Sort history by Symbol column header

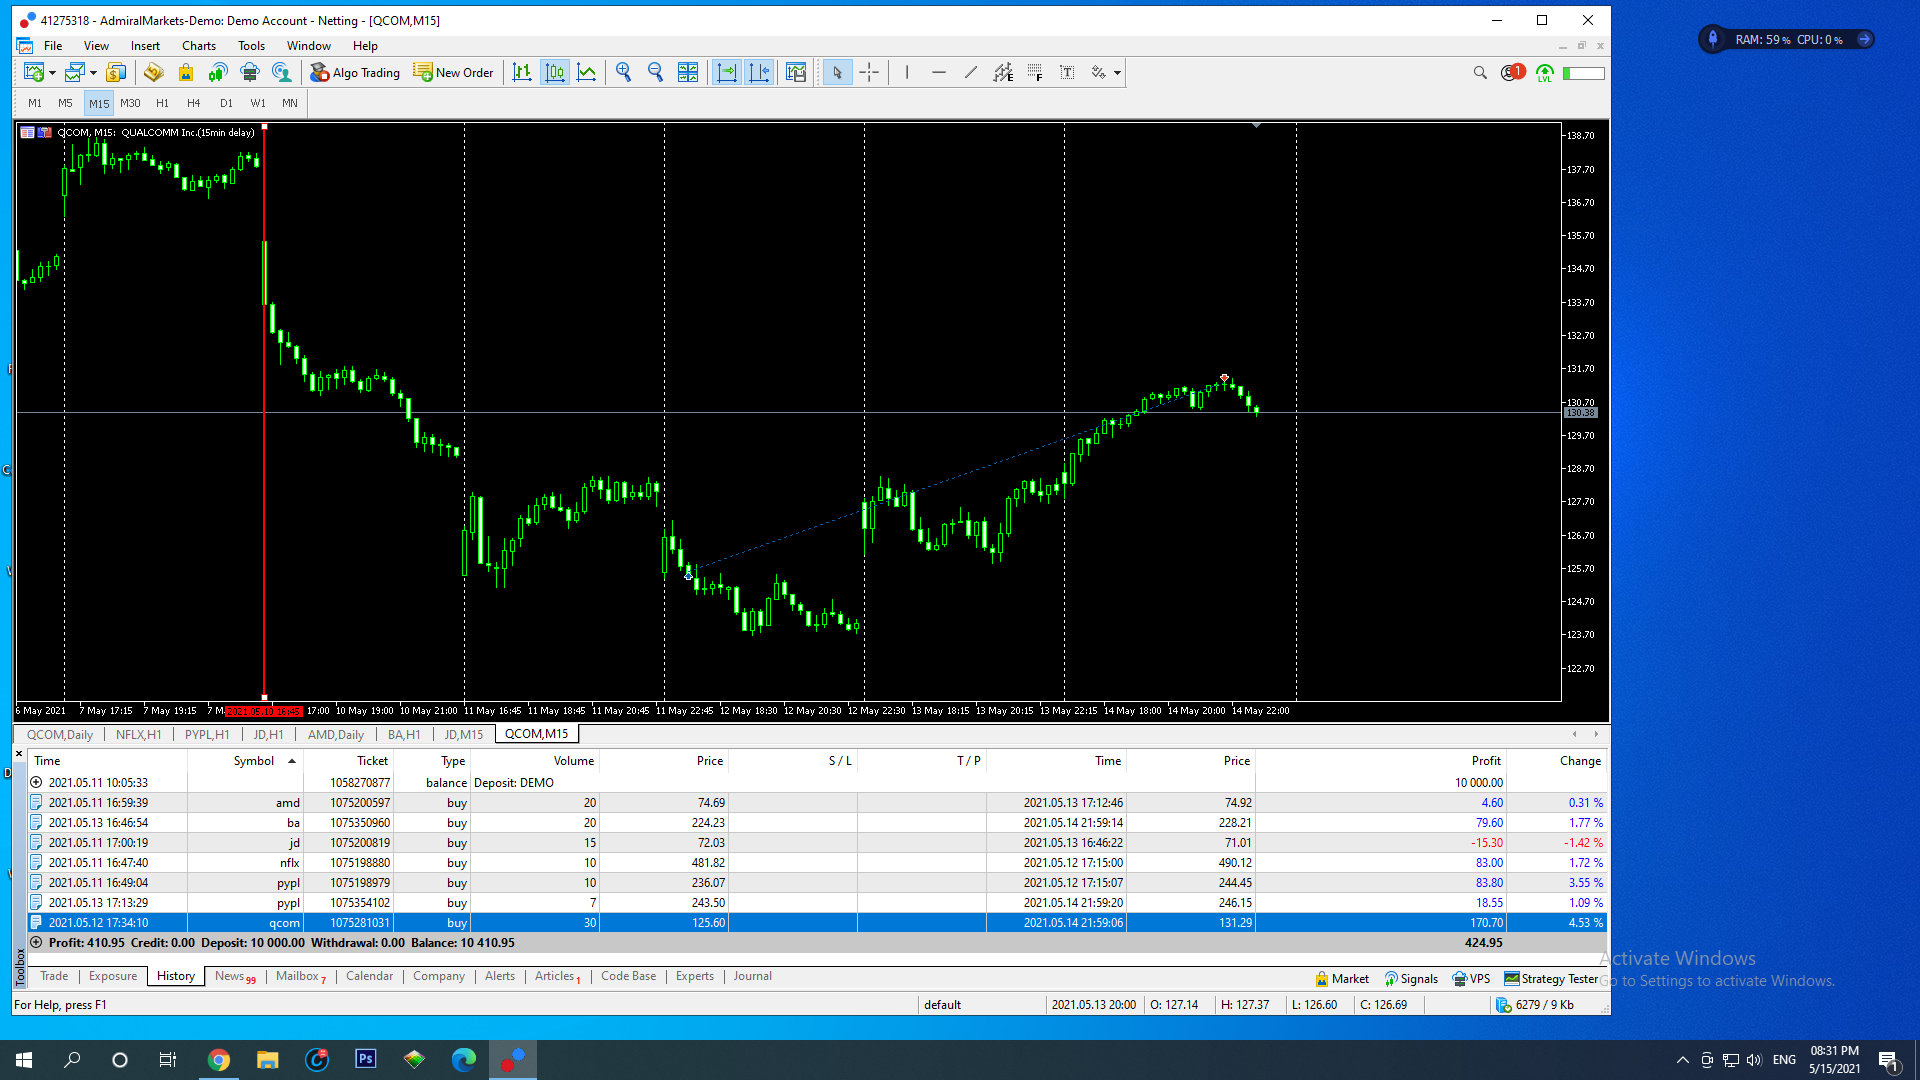point(254,761)
